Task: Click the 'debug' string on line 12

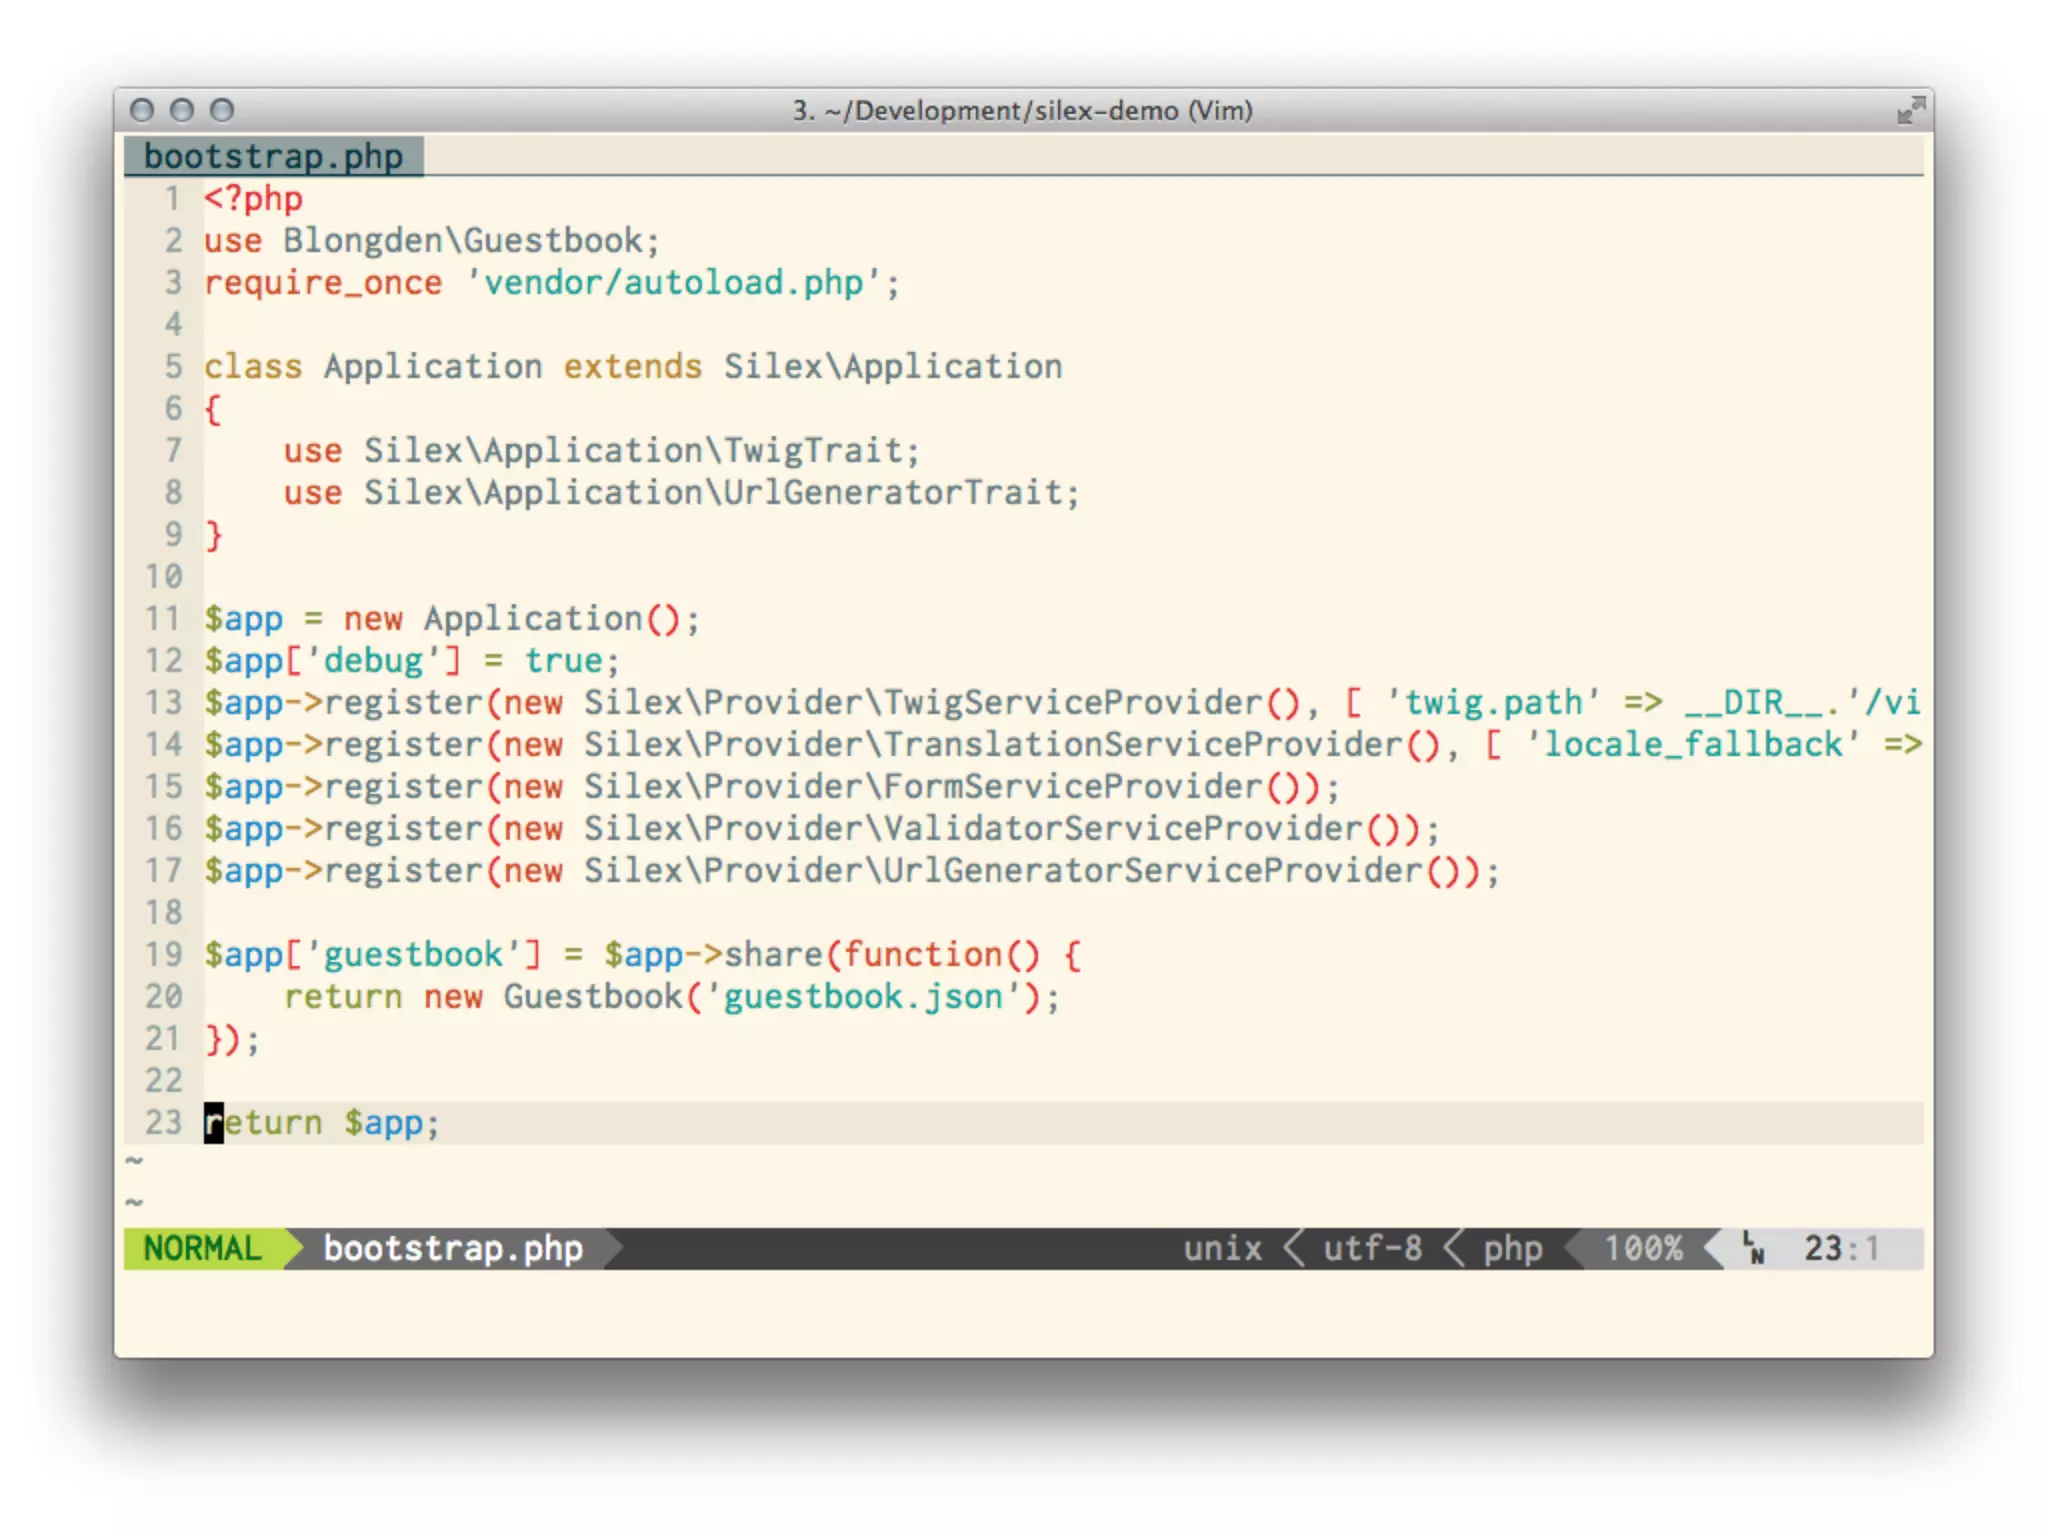Action: pyautogui.click(x=373, y=660)
